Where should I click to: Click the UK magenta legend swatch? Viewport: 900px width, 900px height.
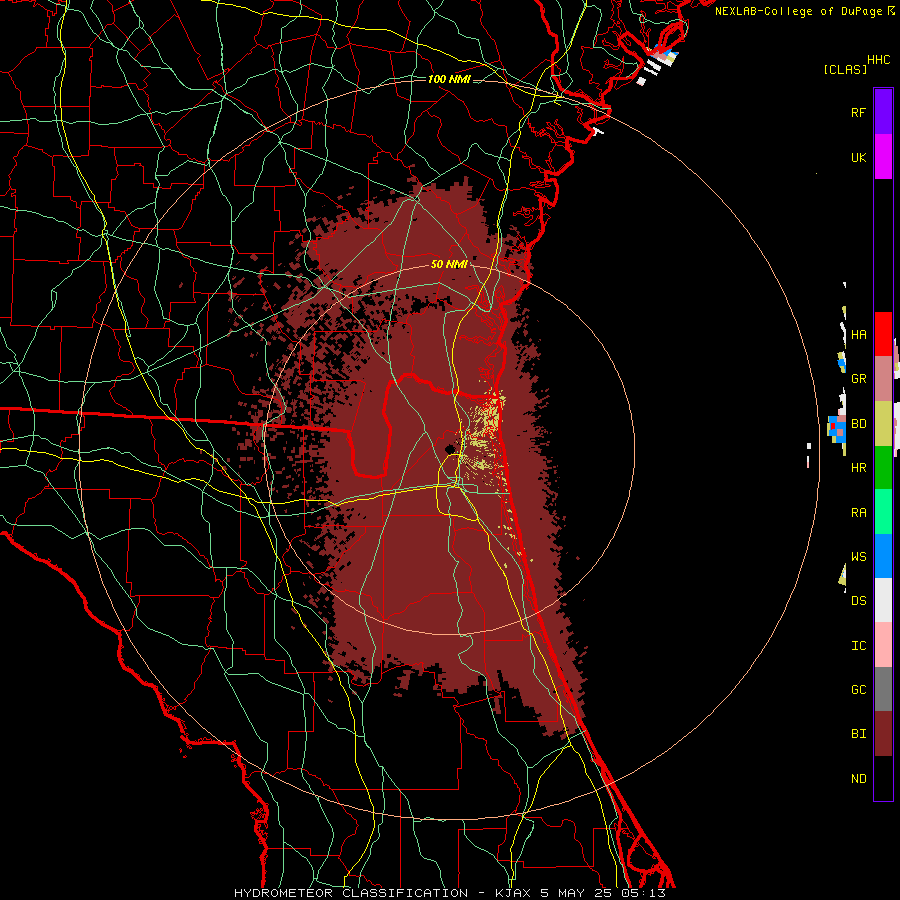click(x=883, y=156)
